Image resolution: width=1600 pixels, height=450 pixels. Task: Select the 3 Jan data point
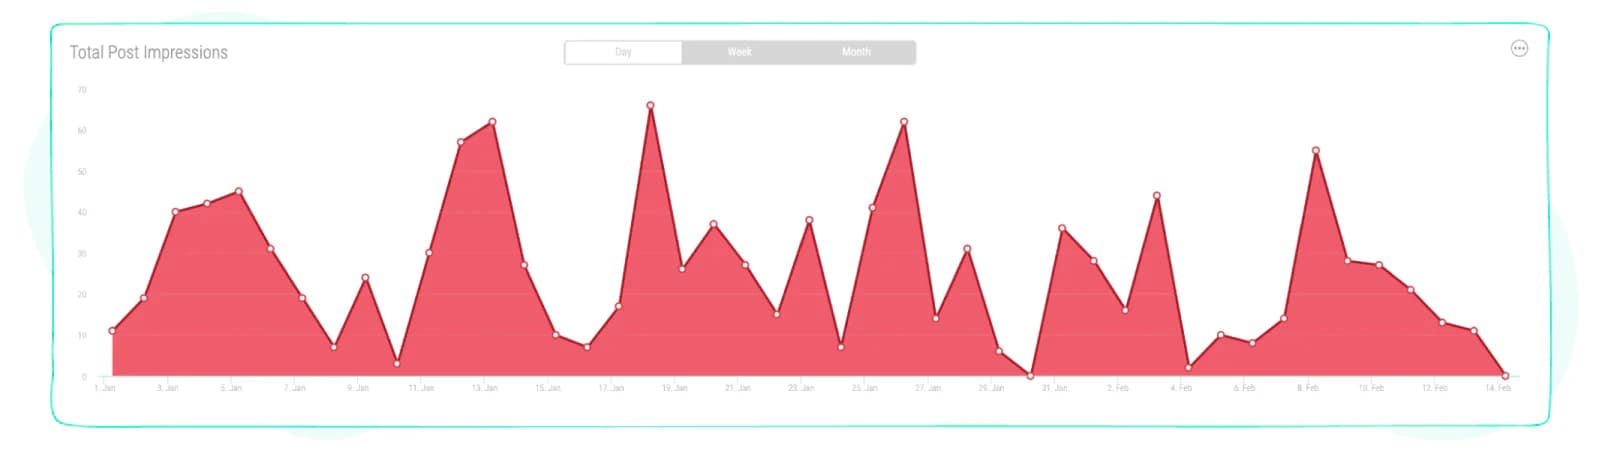[175, 212]
